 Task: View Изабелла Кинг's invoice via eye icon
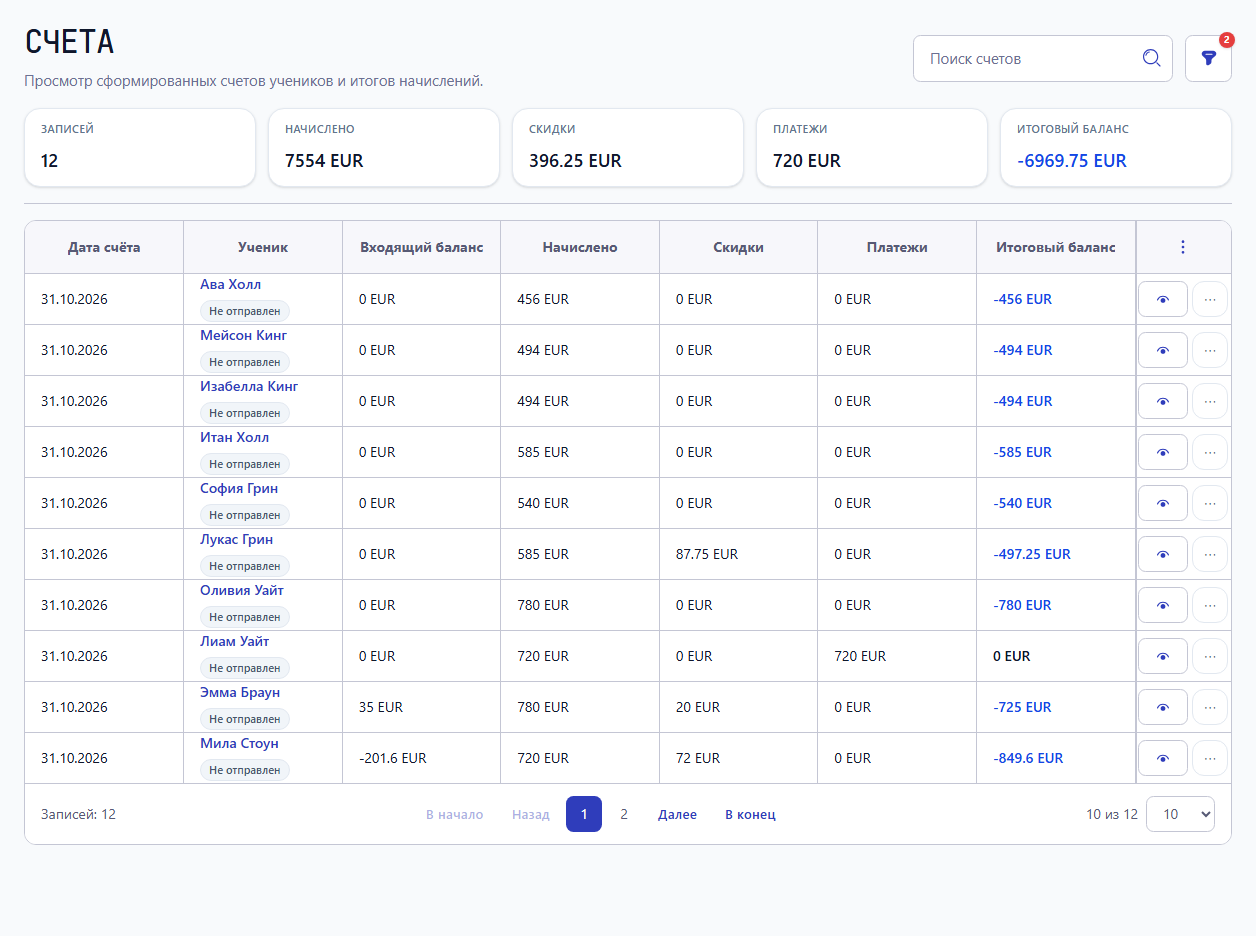click(x=1163, y=401)
